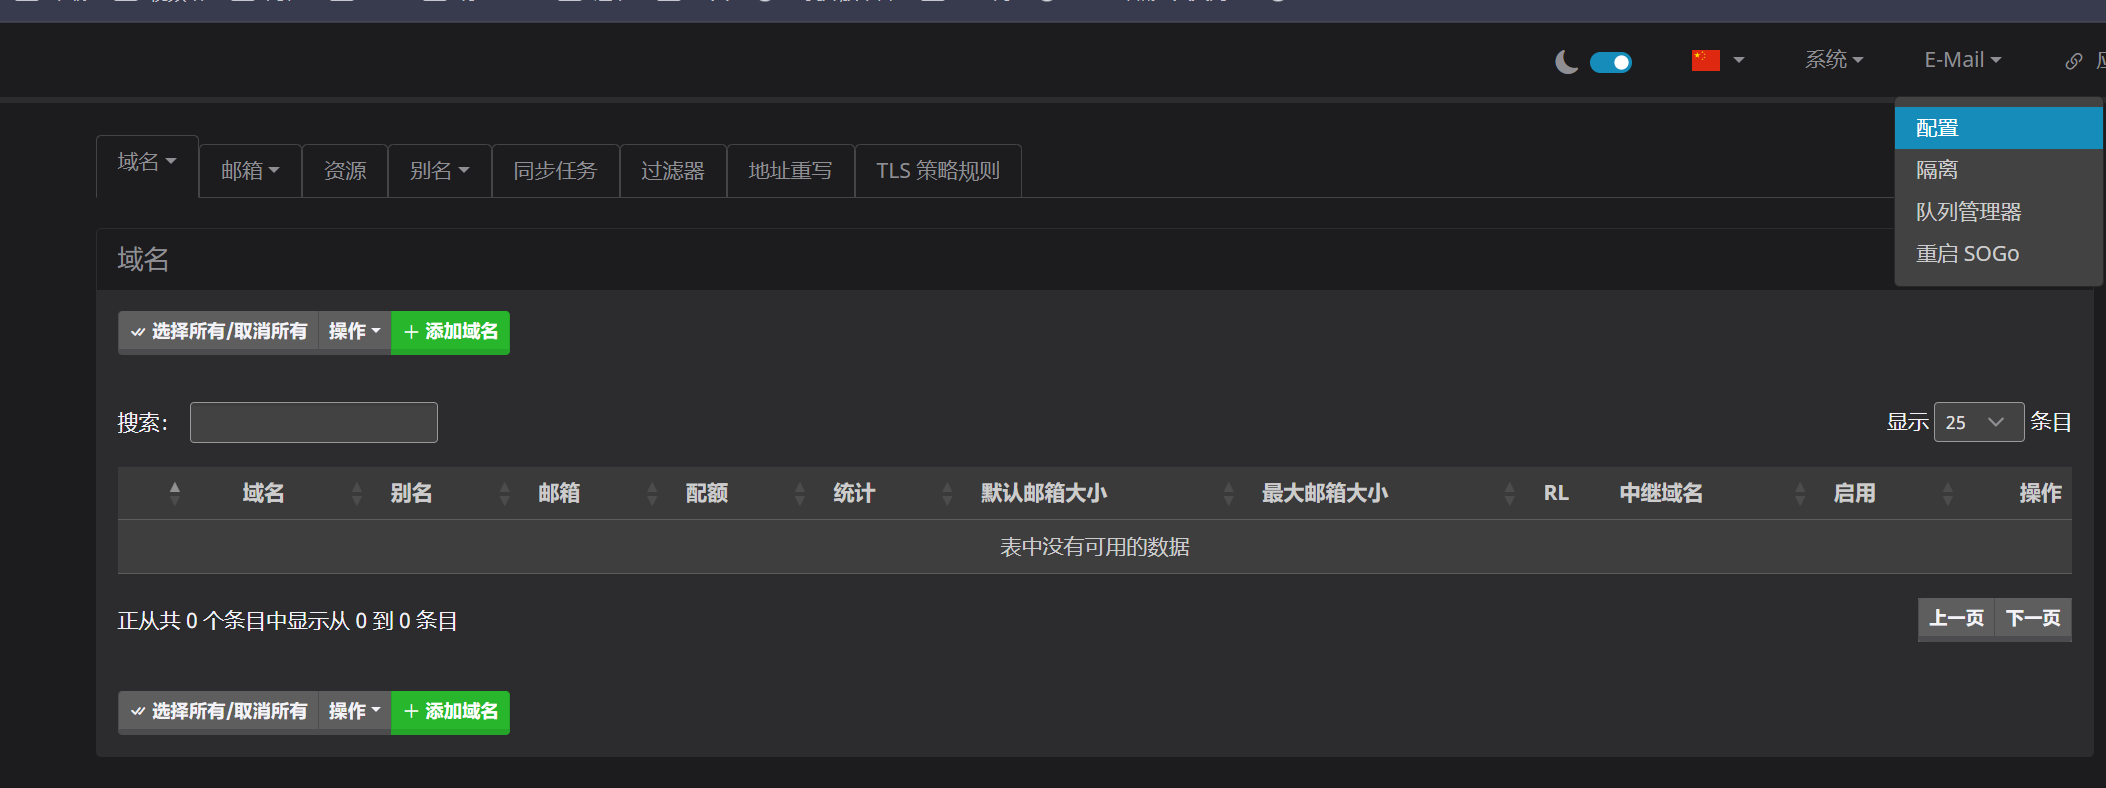
Task: Click the moon dark mode icon
Action: [1566, 62]
